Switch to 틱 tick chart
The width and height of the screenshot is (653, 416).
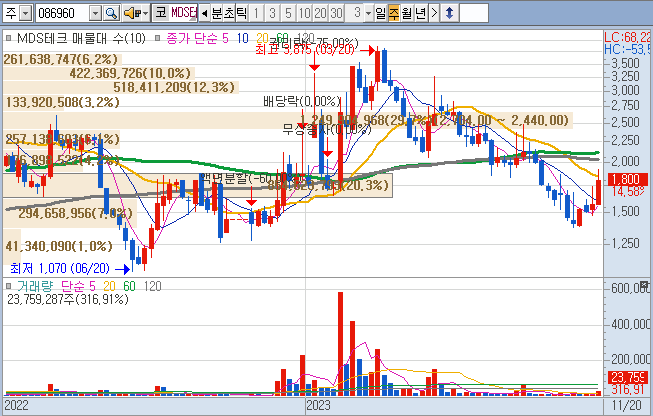[242, 13]
